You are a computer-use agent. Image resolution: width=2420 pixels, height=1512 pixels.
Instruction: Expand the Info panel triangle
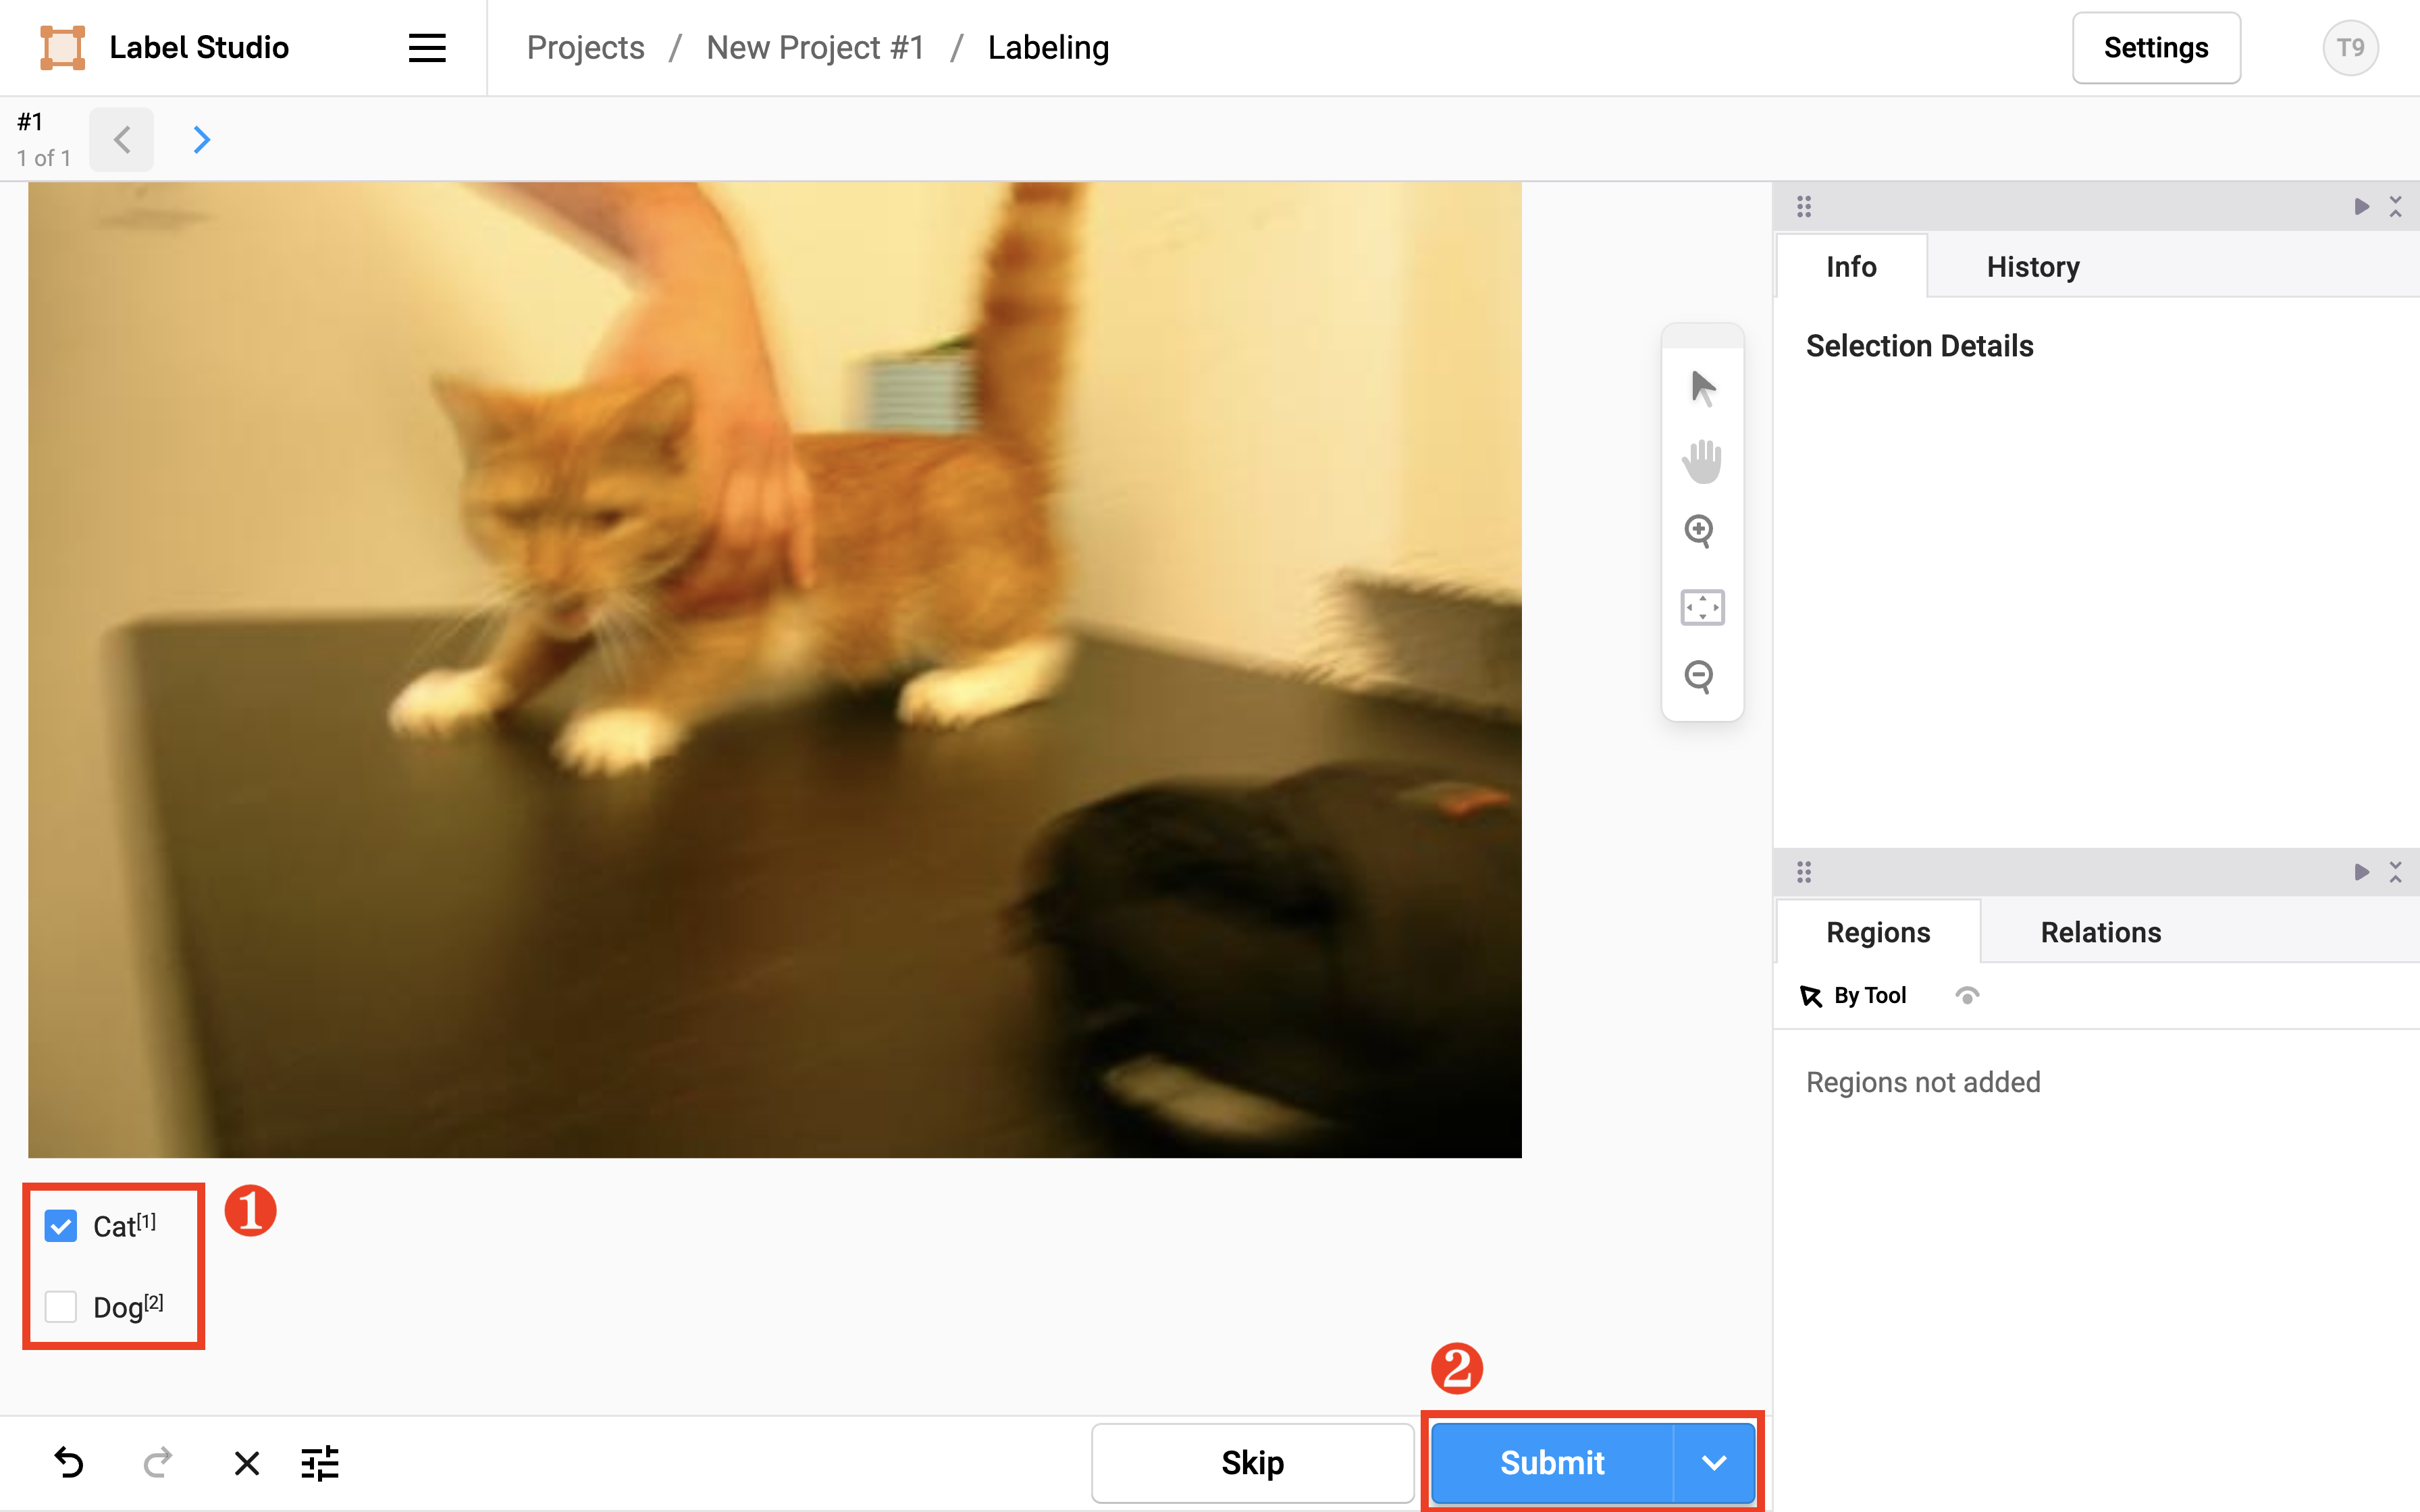coord(2362,207)
